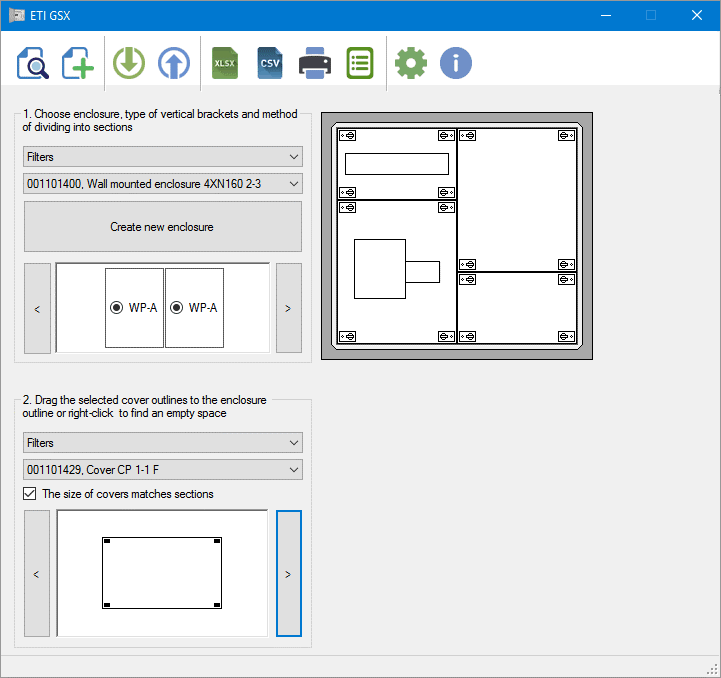This screenshot has height=678, width=721.
Task: Select the right WP-A radio button
Action: (x=177, y=308)
